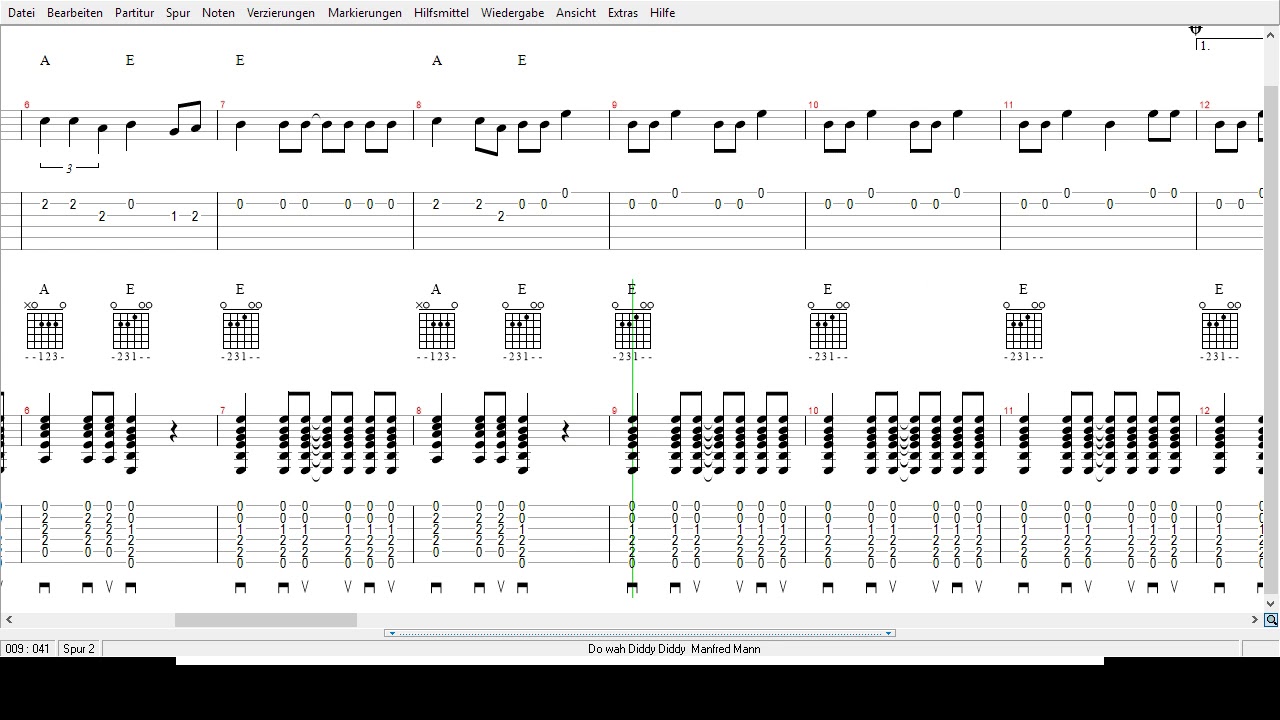Image resolution: width=1280 pixels, height=720 pixels.
Task: Click the '- 2 3 1 - -' fingering under the measure 10 E chord
Action: [829, 357]
